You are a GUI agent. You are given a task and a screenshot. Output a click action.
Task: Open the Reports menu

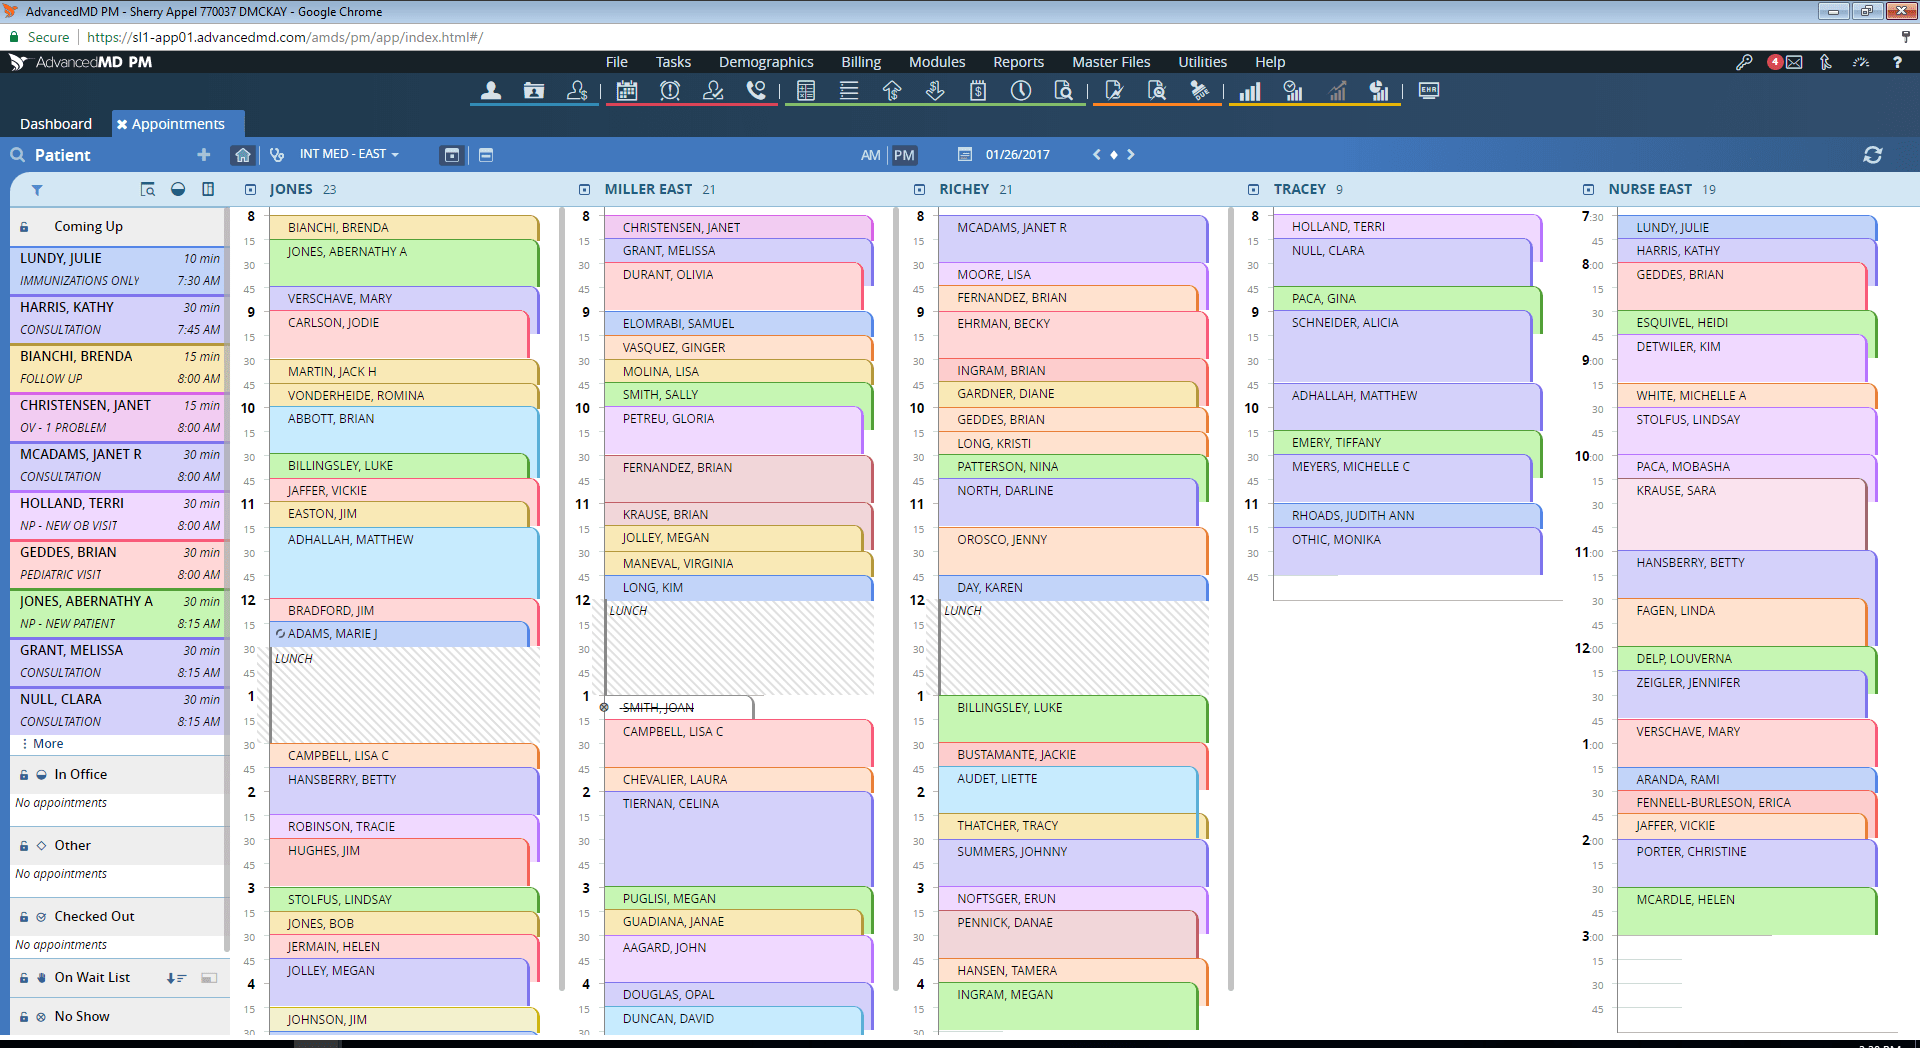1018,62
